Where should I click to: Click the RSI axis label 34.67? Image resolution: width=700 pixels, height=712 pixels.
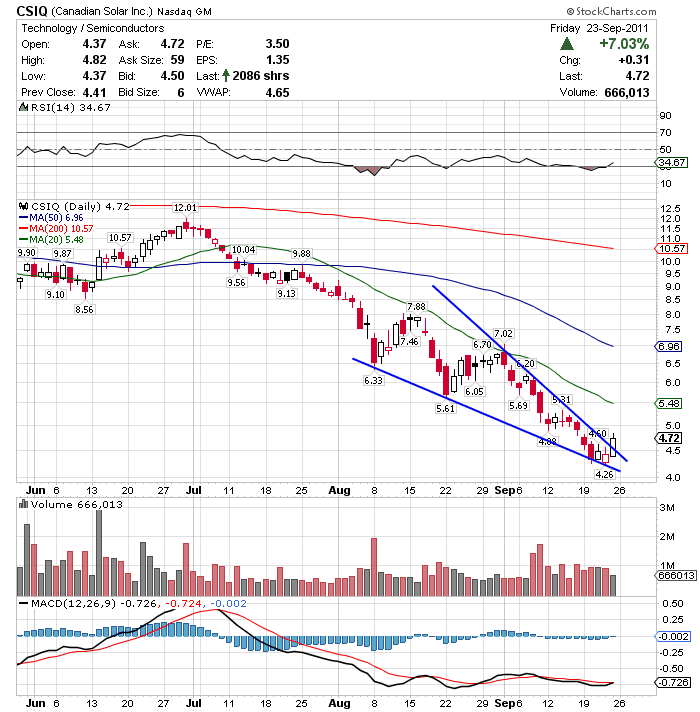click(671, 163)
